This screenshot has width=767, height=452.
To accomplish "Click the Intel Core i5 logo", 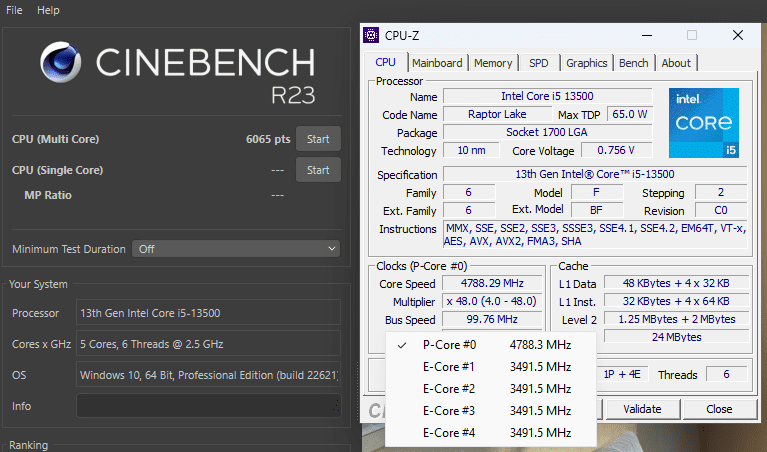I will pyautogui.click(x=704, y=123).
